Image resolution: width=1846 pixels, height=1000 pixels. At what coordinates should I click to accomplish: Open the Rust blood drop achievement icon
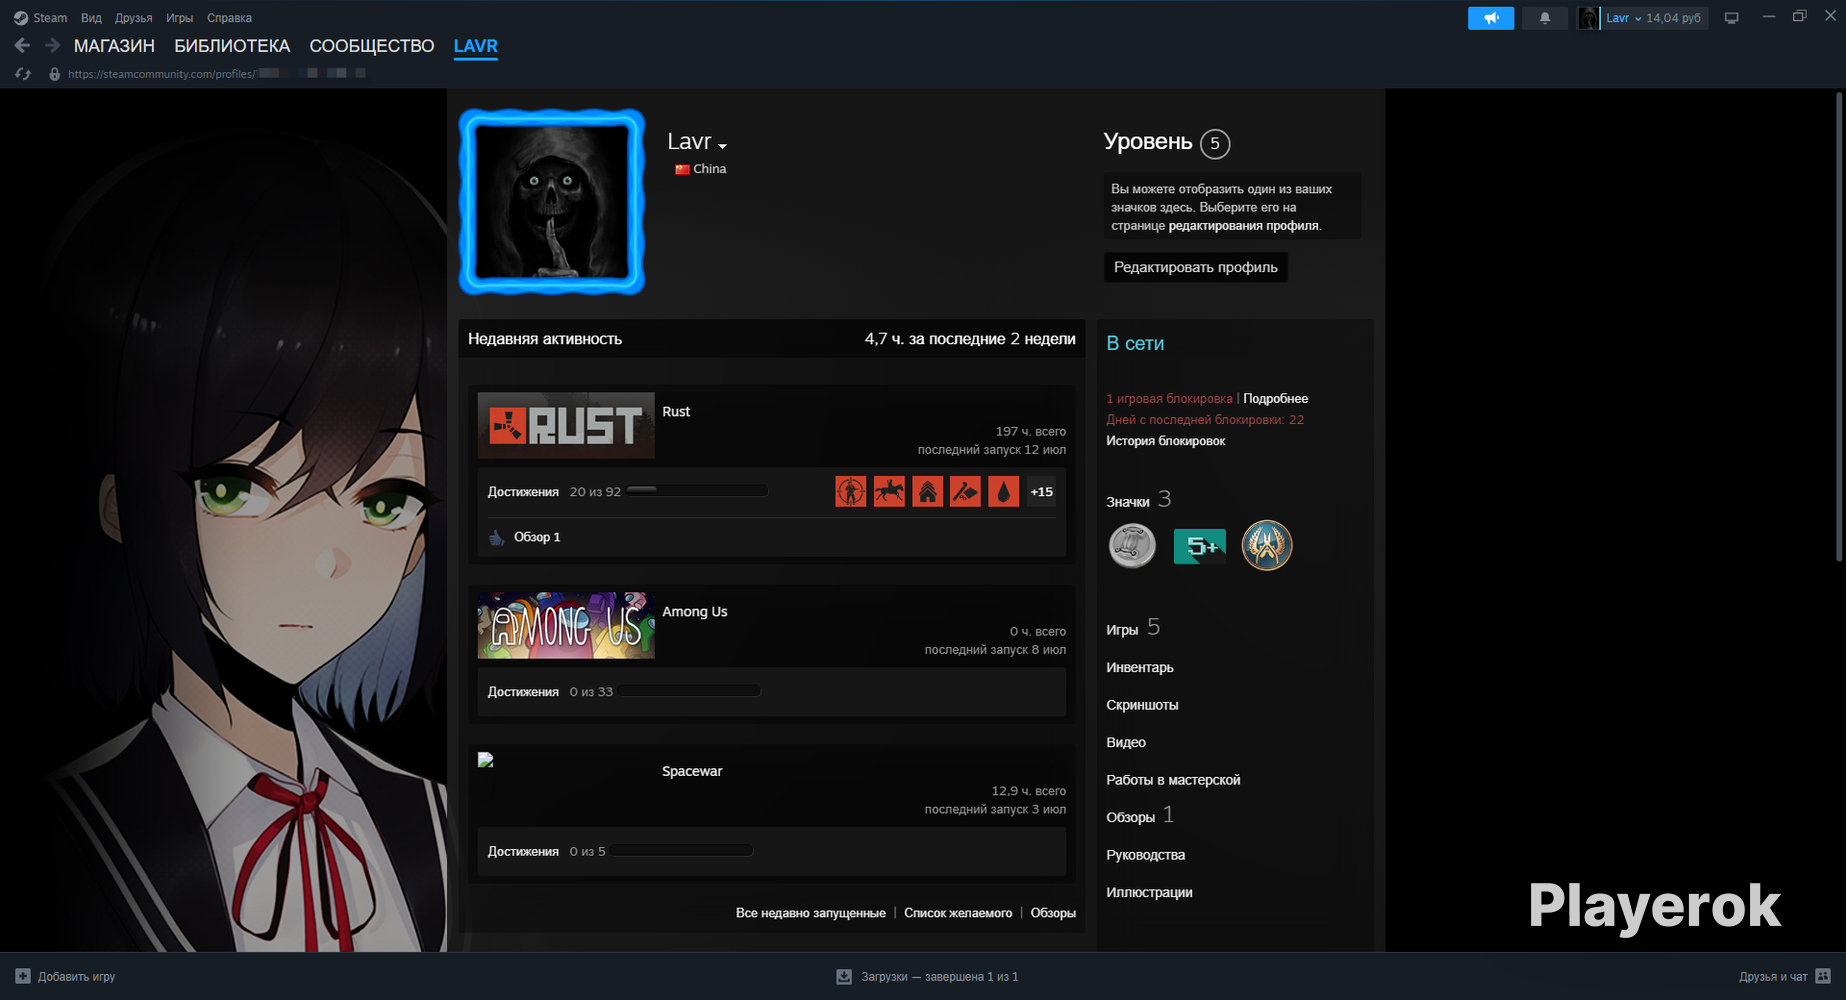point(1003,492)
